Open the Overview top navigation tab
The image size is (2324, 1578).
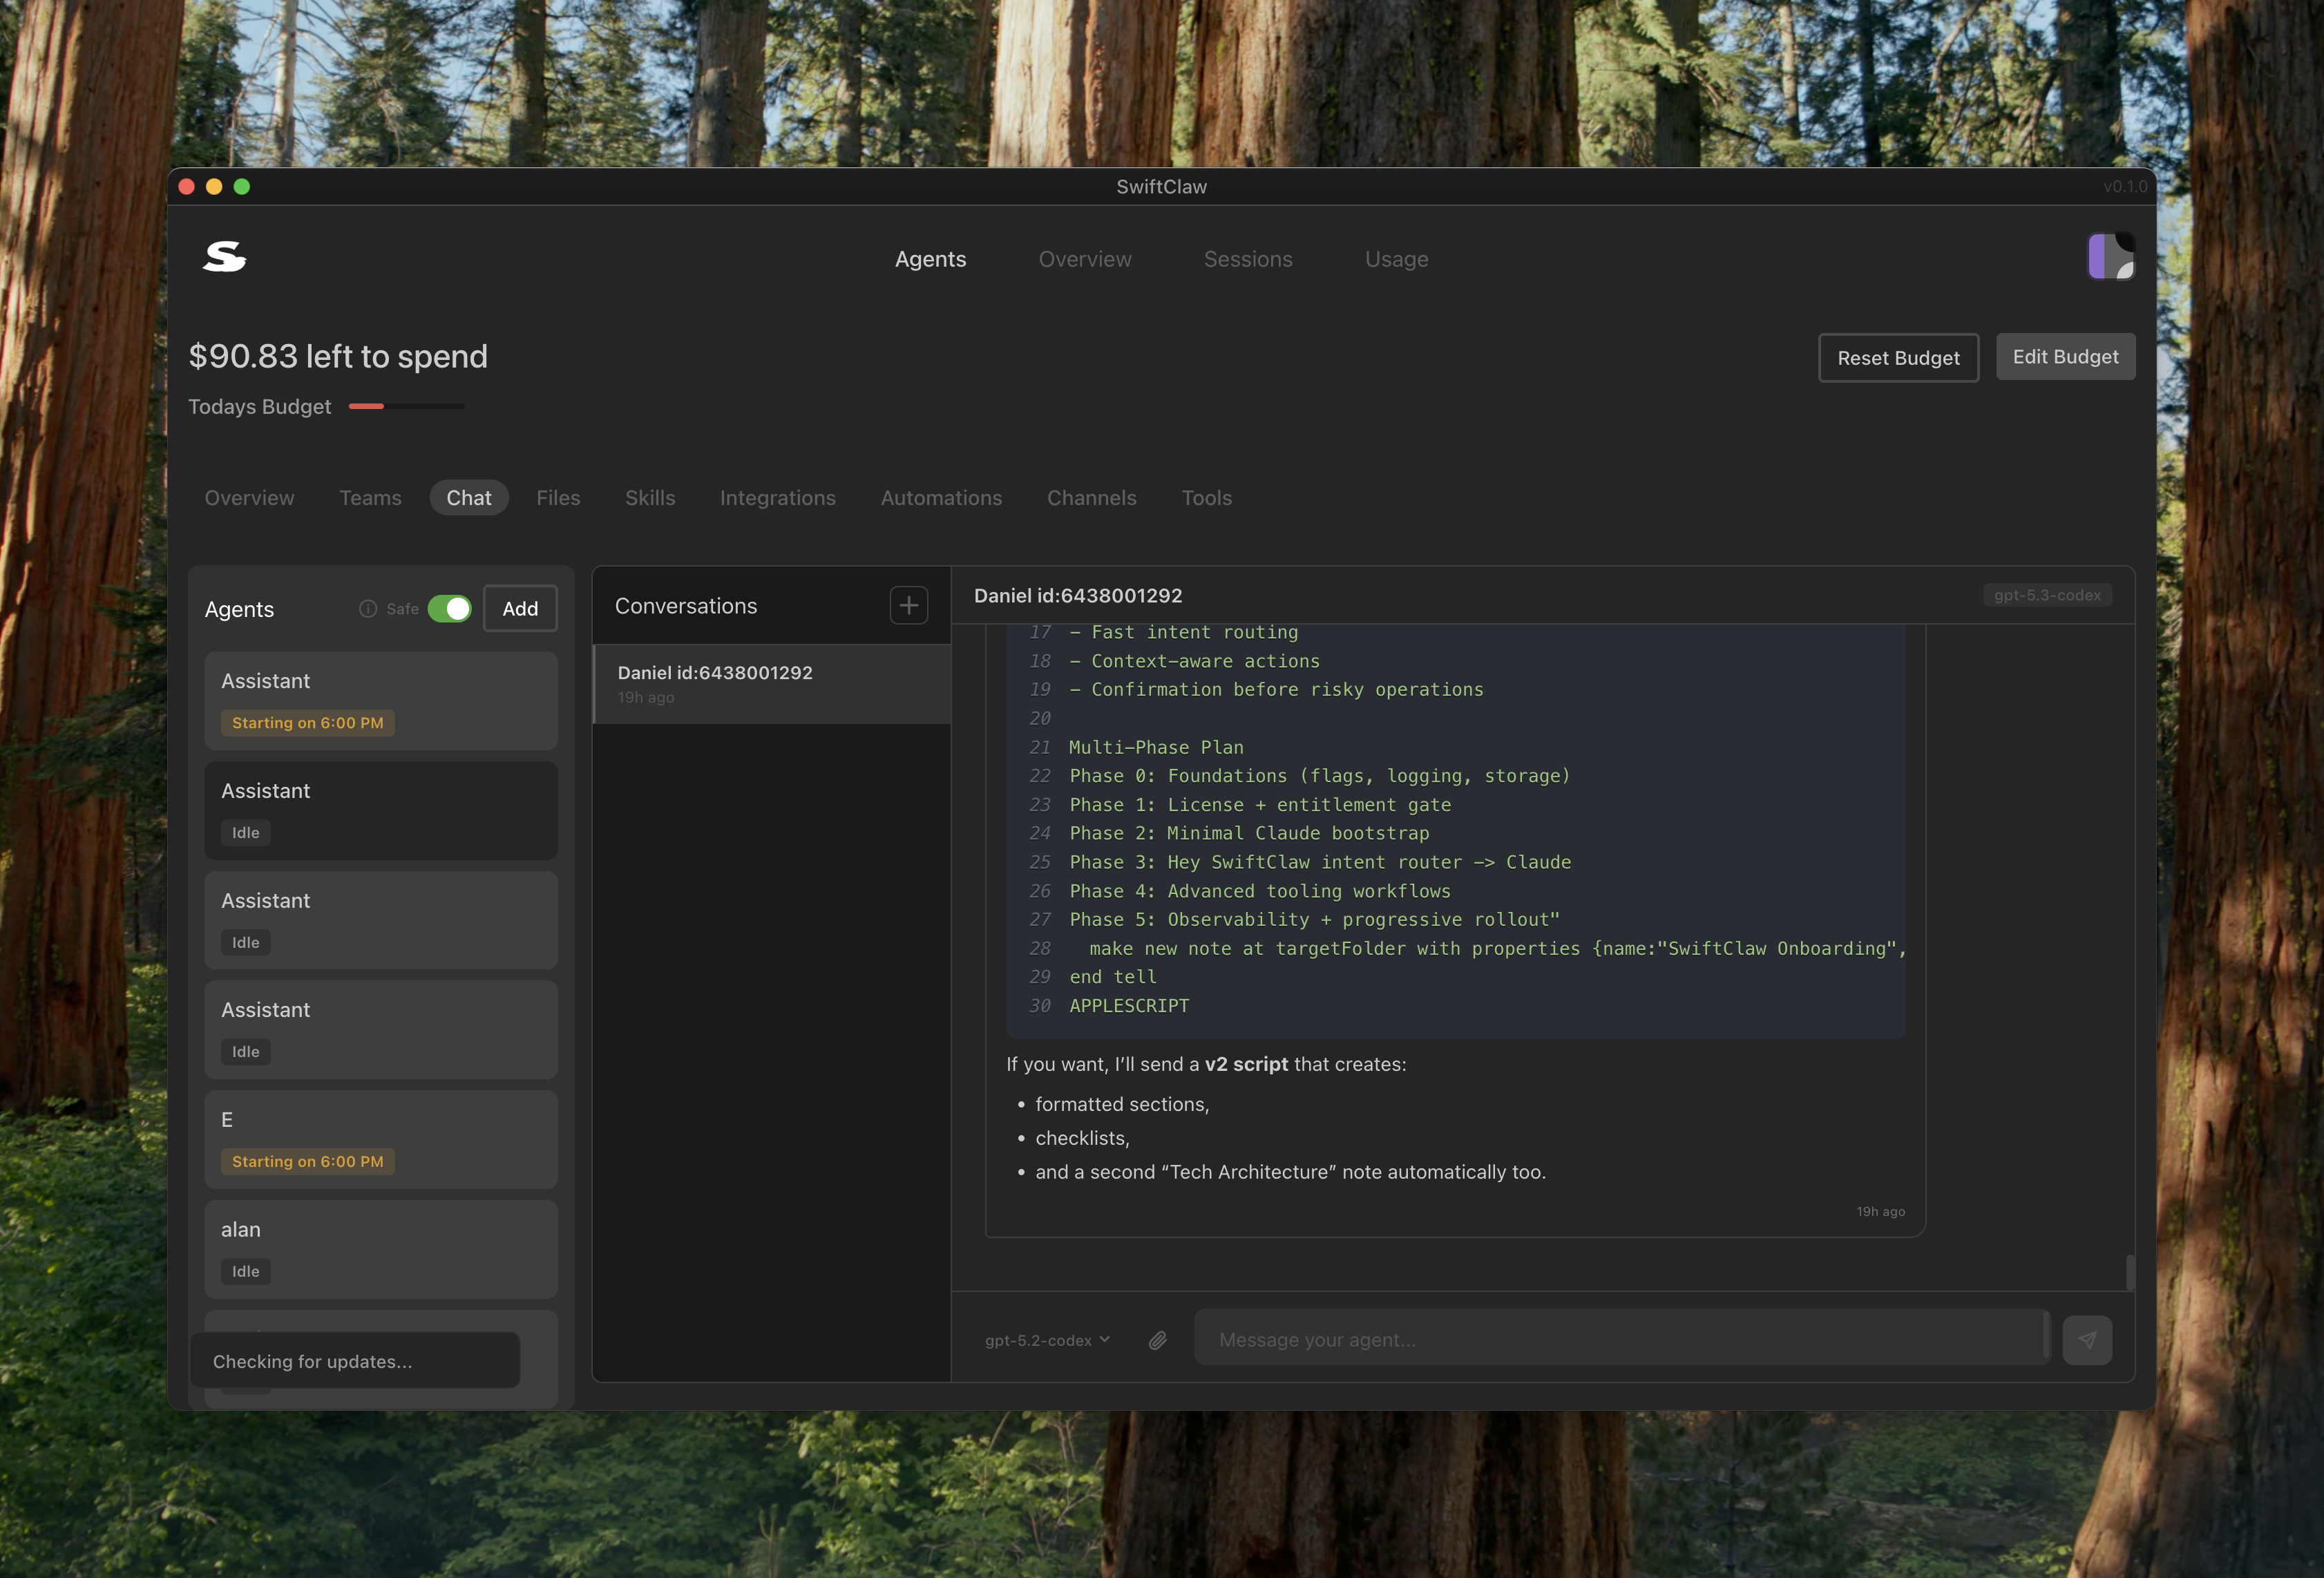pyautogui.click(x=1084, y=259)
